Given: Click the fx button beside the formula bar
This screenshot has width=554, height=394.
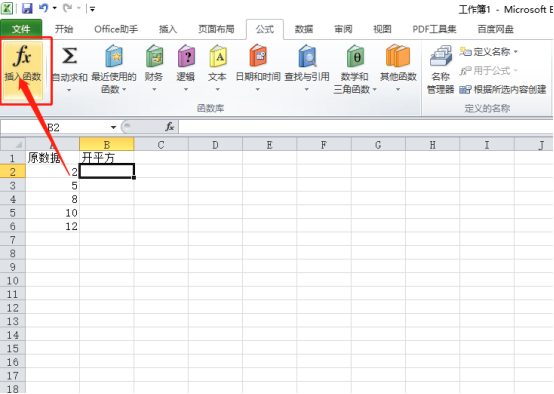Looking at the screenshot, I should (170, 127).
